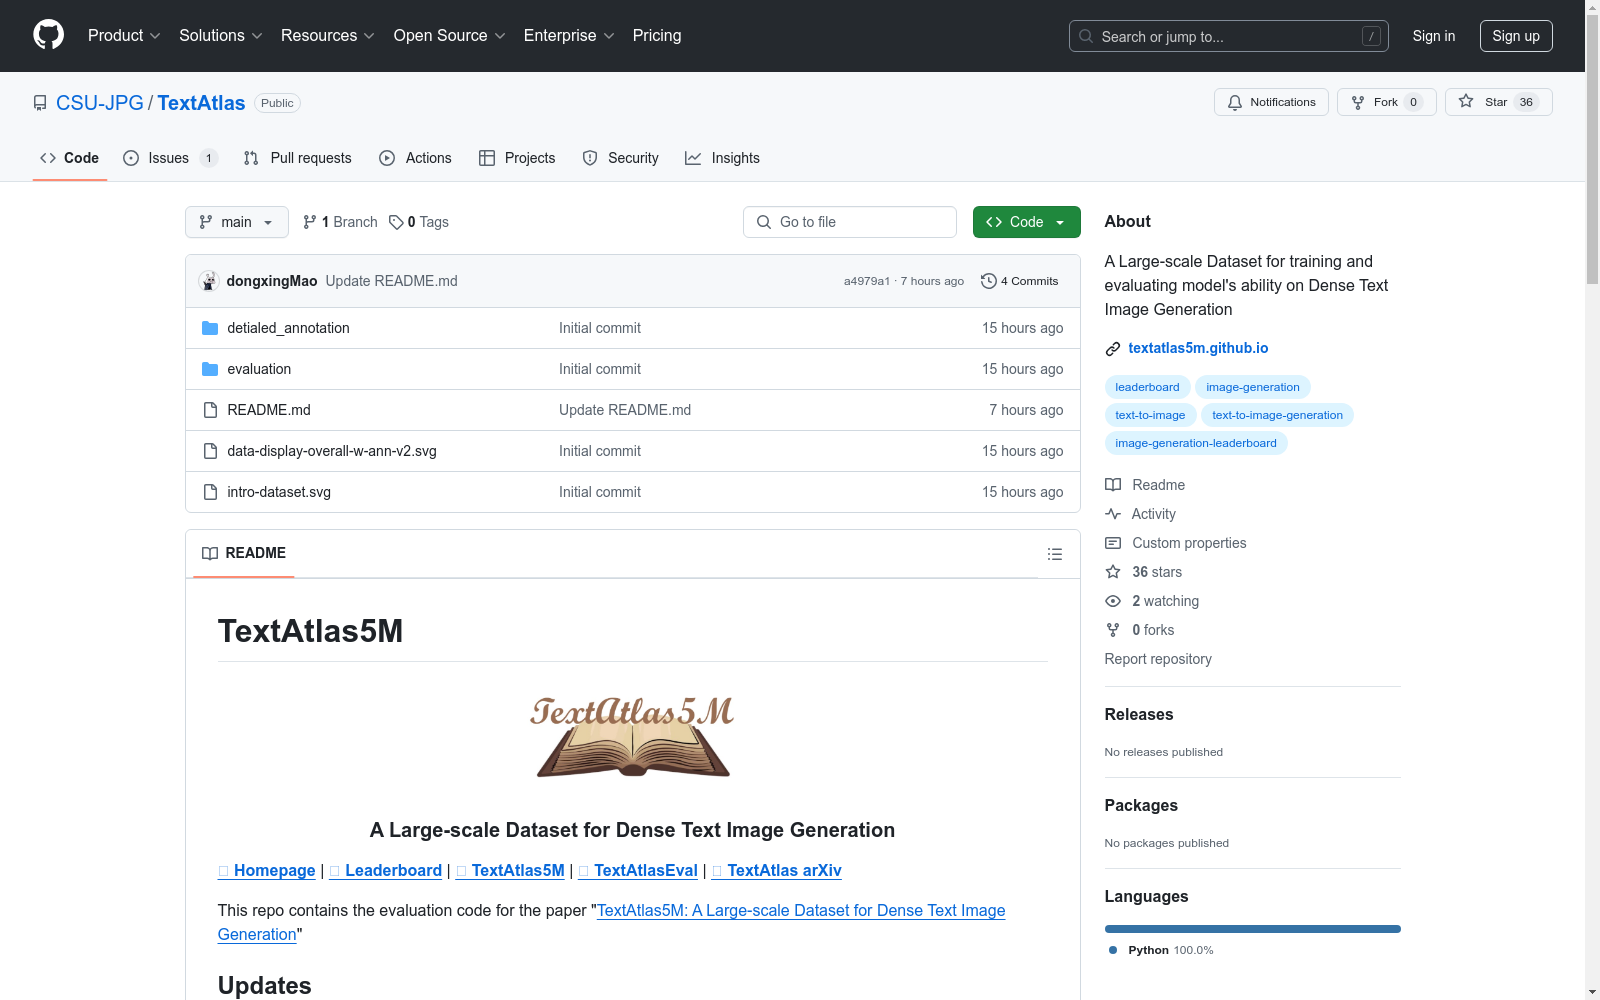Switch to the Actions tab

[416, 158]
